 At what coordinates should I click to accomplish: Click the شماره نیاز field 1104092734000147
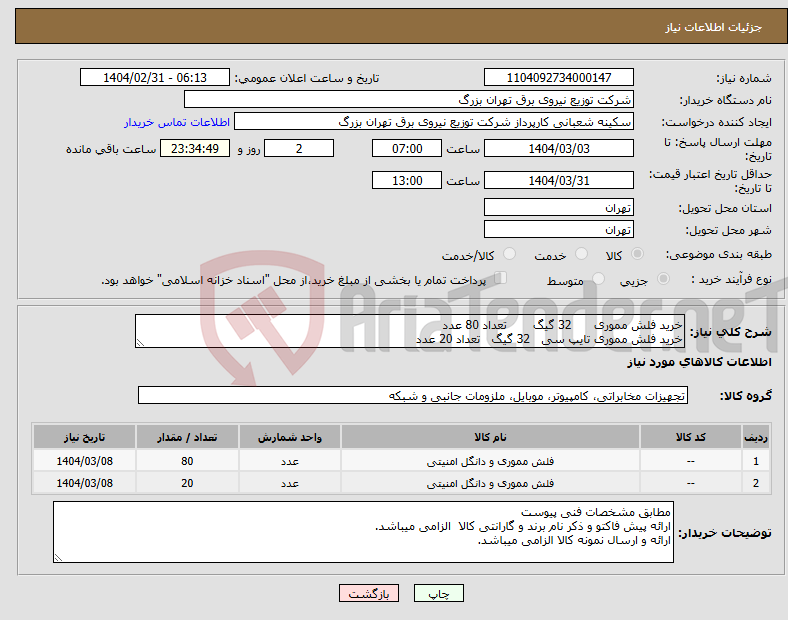point(558,77)
